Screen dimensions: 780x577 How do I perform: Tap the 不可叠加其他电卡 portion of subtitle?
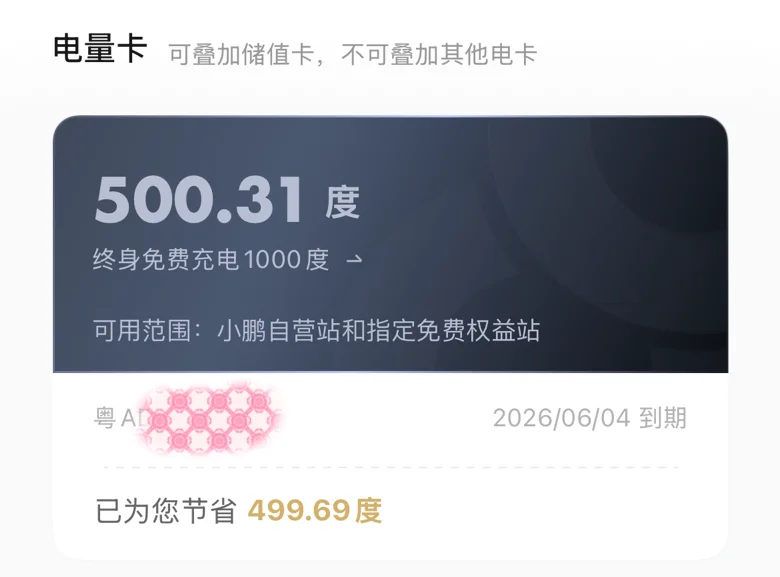pyautogui.click(x=439, y=54)
